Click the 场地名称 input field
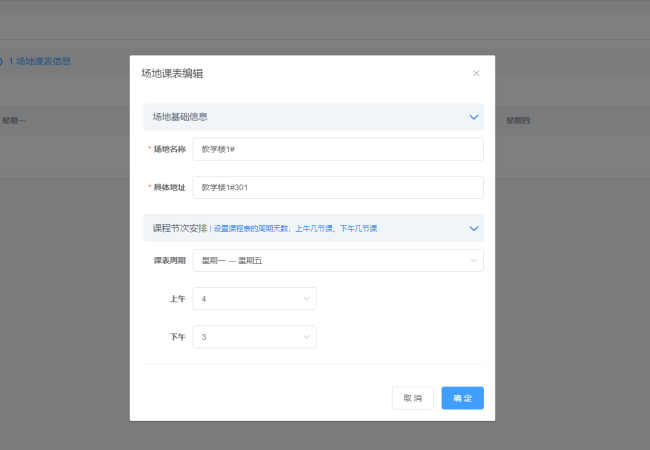The width and height of the screenshot is (650, 450). pyautogui.click(x=338, y=149)
